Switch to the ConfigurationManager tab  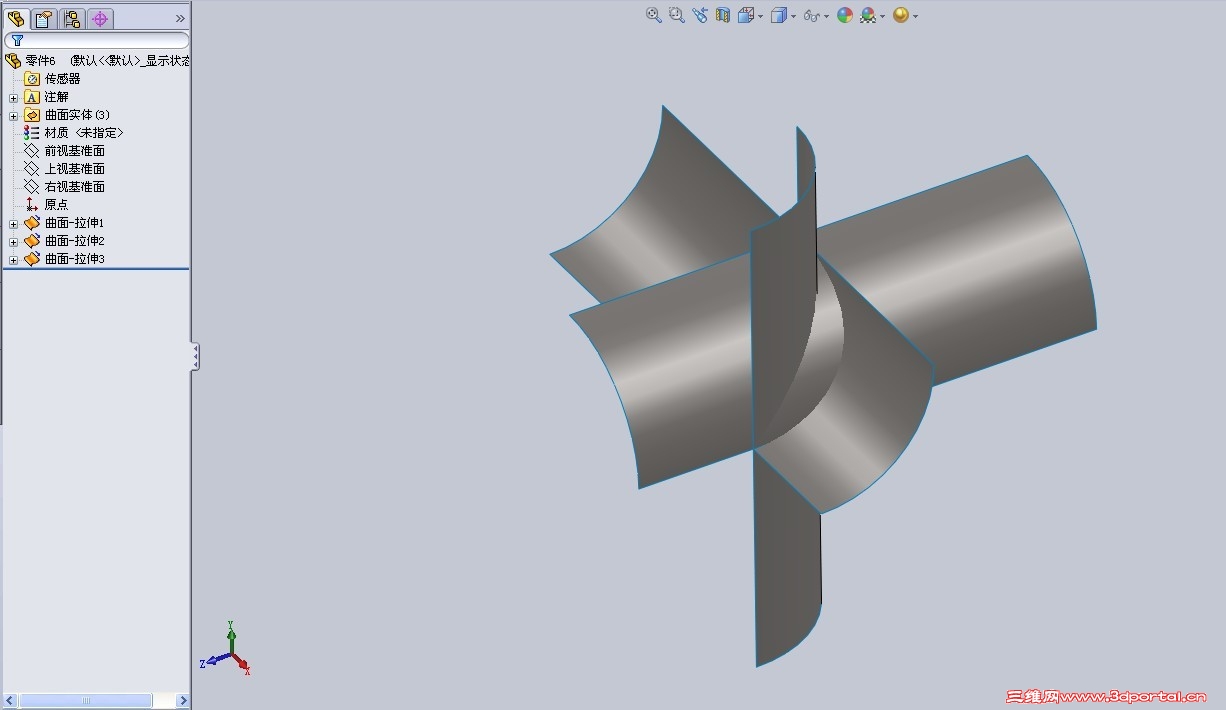(72, 18)
